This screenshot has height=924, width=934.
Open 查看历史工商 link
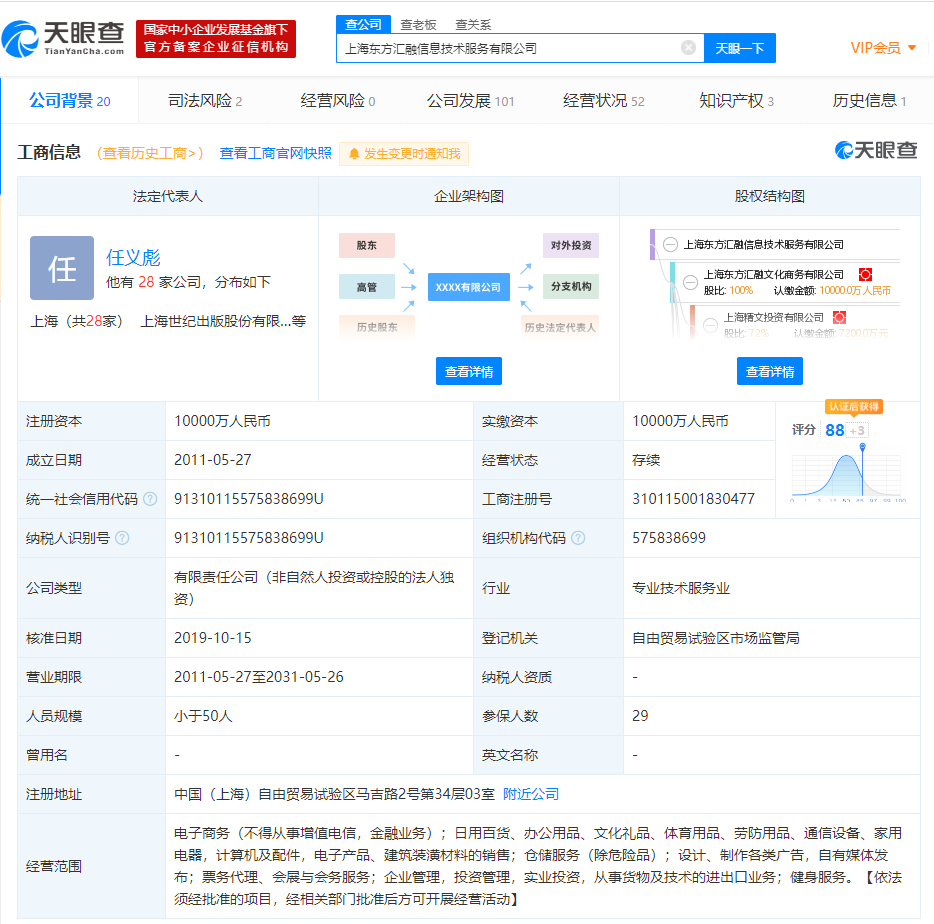(150, 153)
